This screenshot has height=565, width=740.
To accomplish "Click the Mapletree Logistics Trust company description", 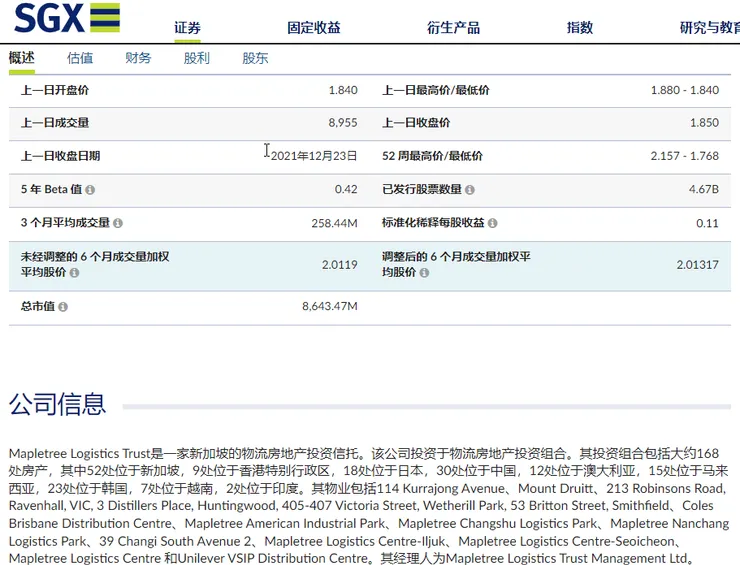I will pos(369,506).
